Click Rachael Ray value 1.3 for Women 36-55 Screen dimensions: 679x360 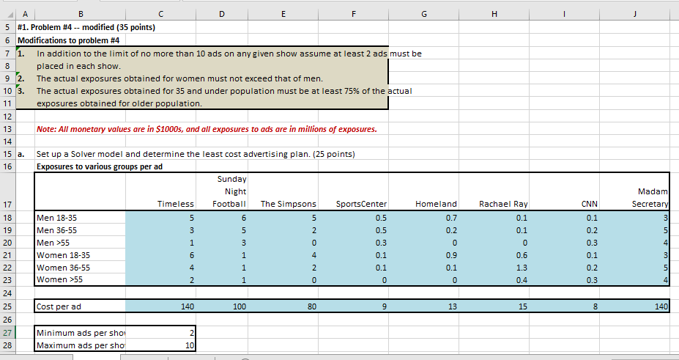[x=494, y=268]
